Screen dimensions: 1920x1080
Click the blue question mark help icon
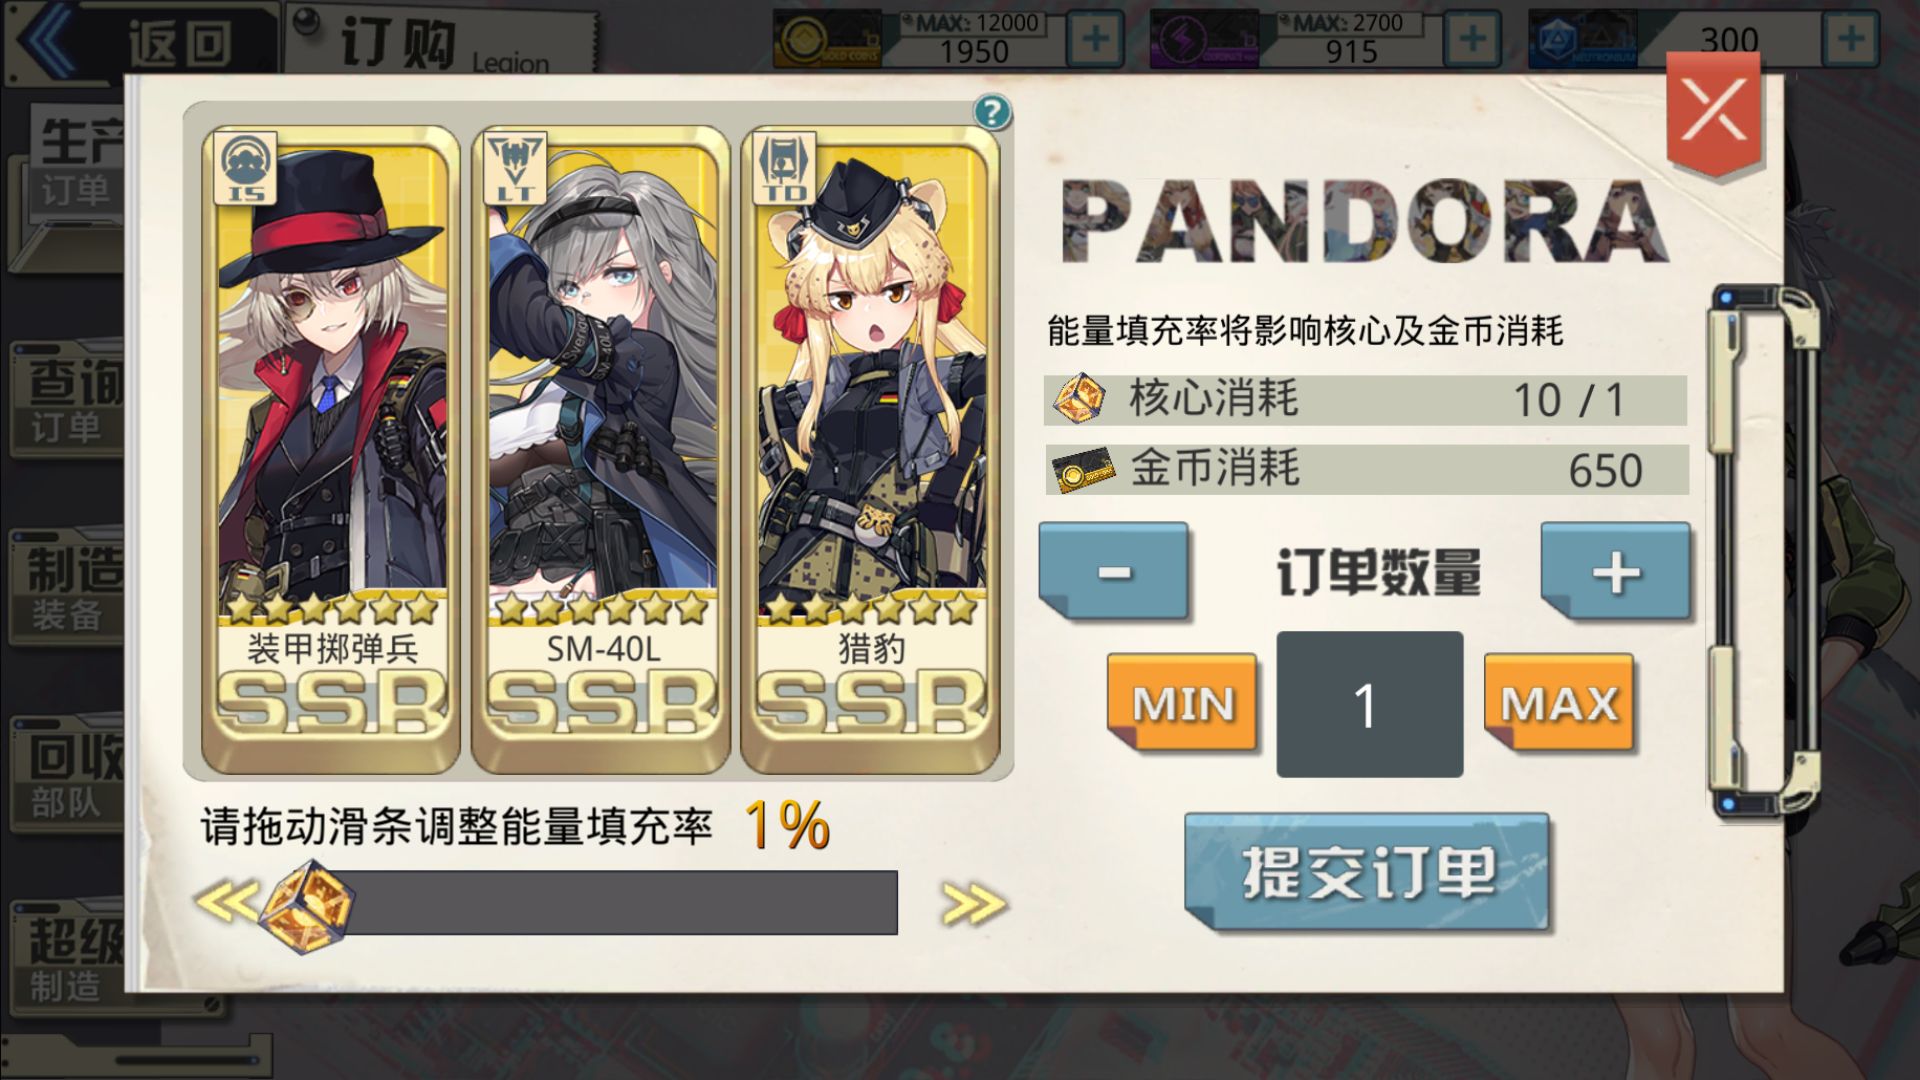pos(991,113)
